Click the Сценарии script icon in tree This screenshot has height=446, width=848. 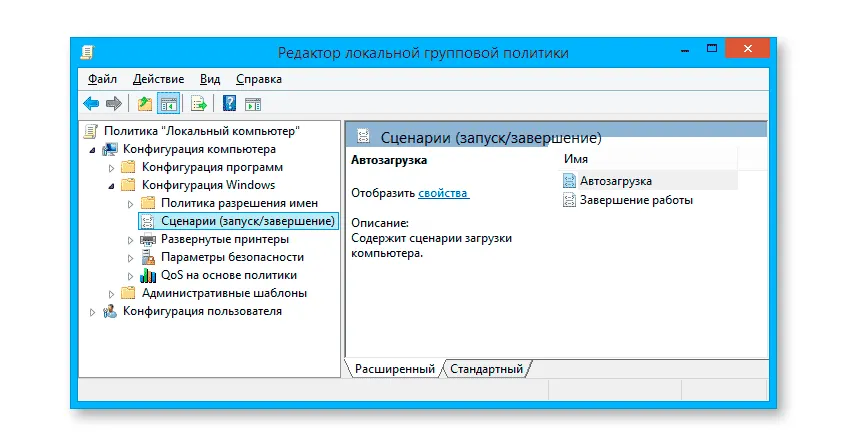coord(148,221)
